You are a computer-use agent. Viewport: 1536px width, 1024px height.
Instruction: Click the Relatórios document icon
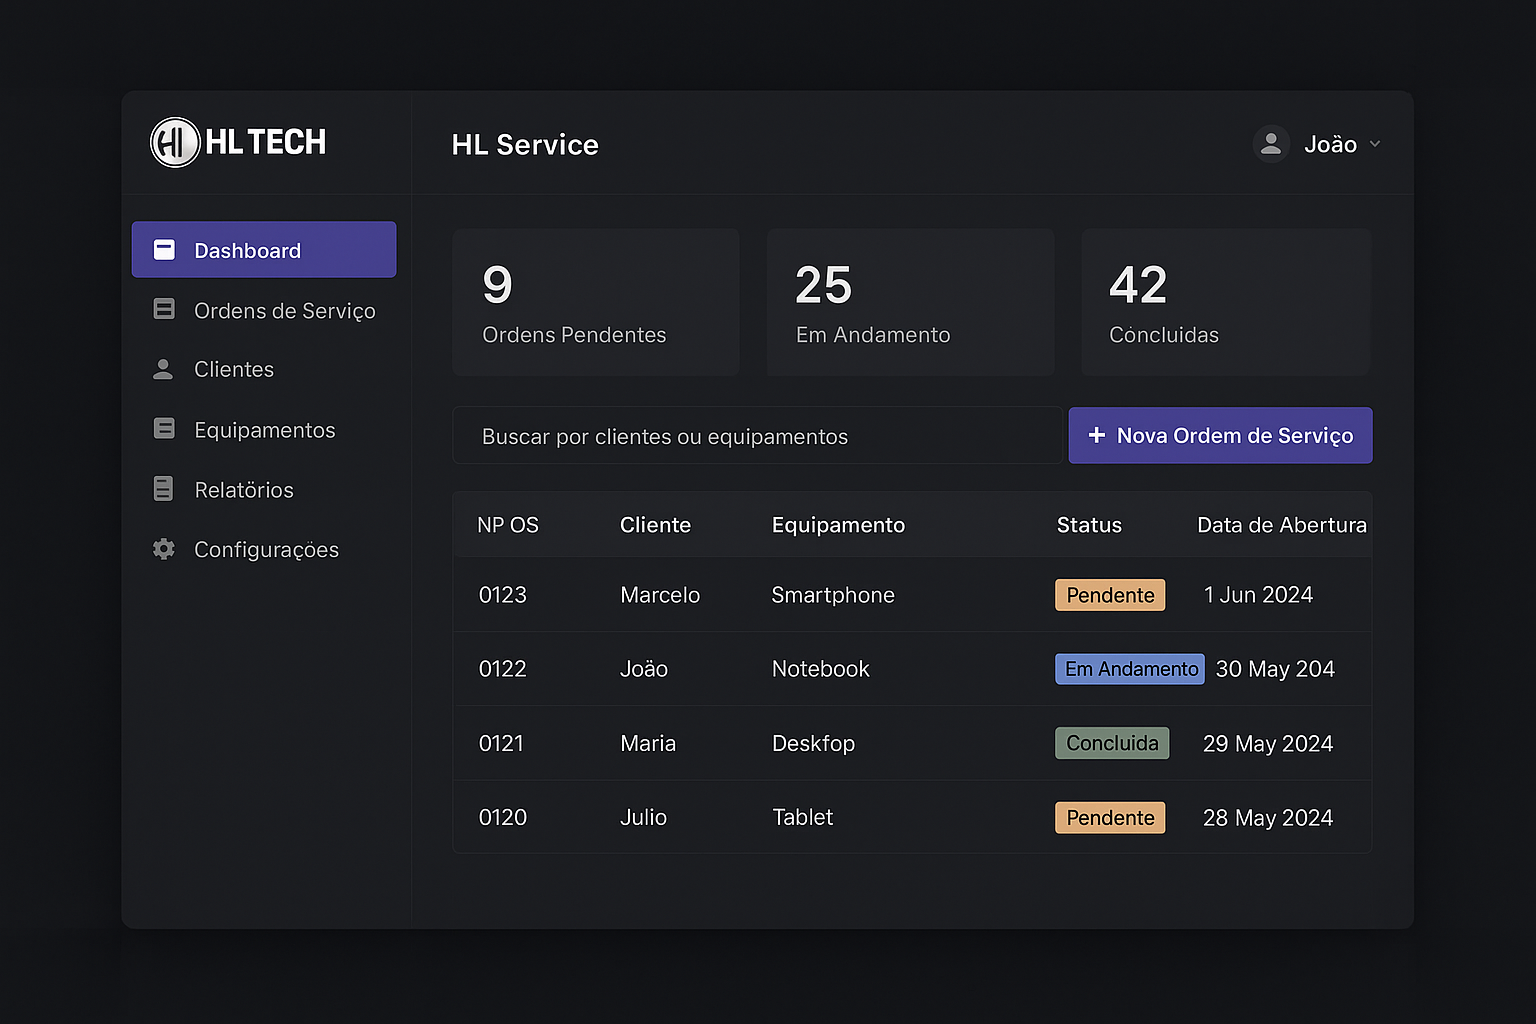163,489
